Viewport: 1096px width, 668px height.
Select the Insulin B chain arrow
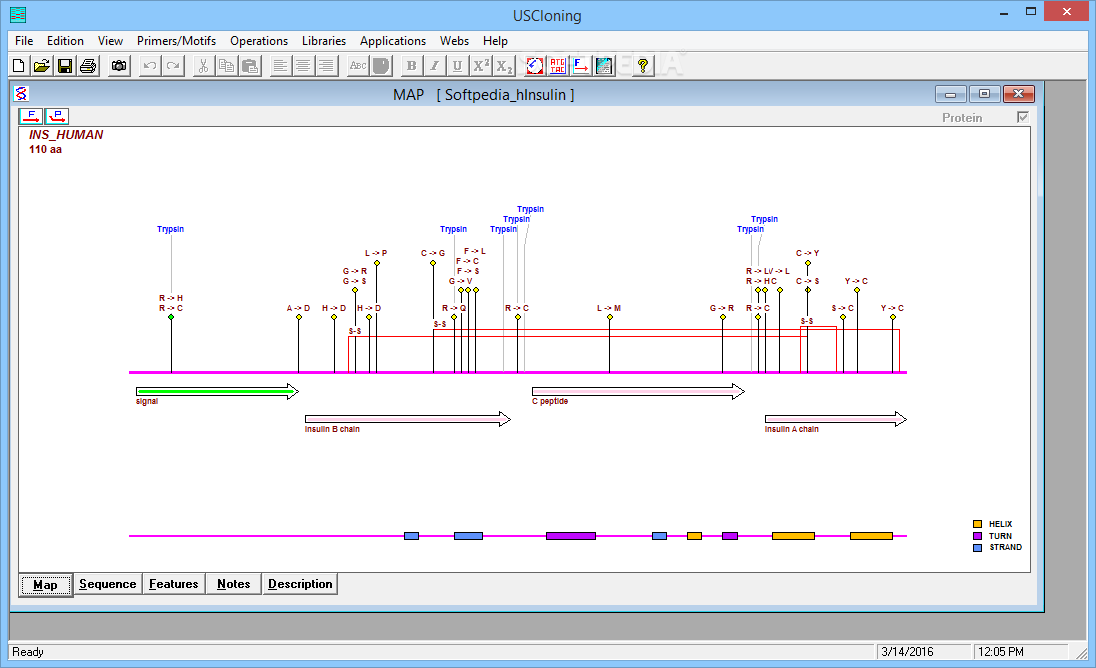point(408,419)
